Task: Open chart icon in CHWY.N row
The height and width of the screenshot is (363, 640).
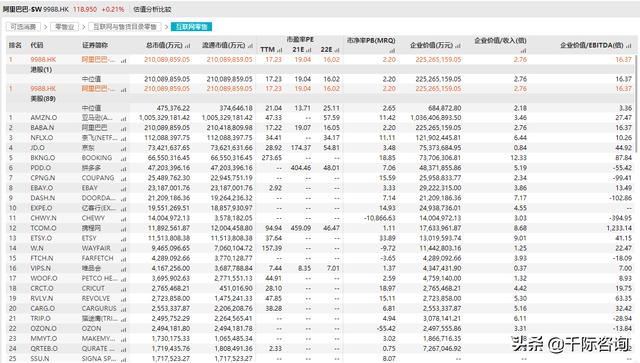Action: coord(124,219)
